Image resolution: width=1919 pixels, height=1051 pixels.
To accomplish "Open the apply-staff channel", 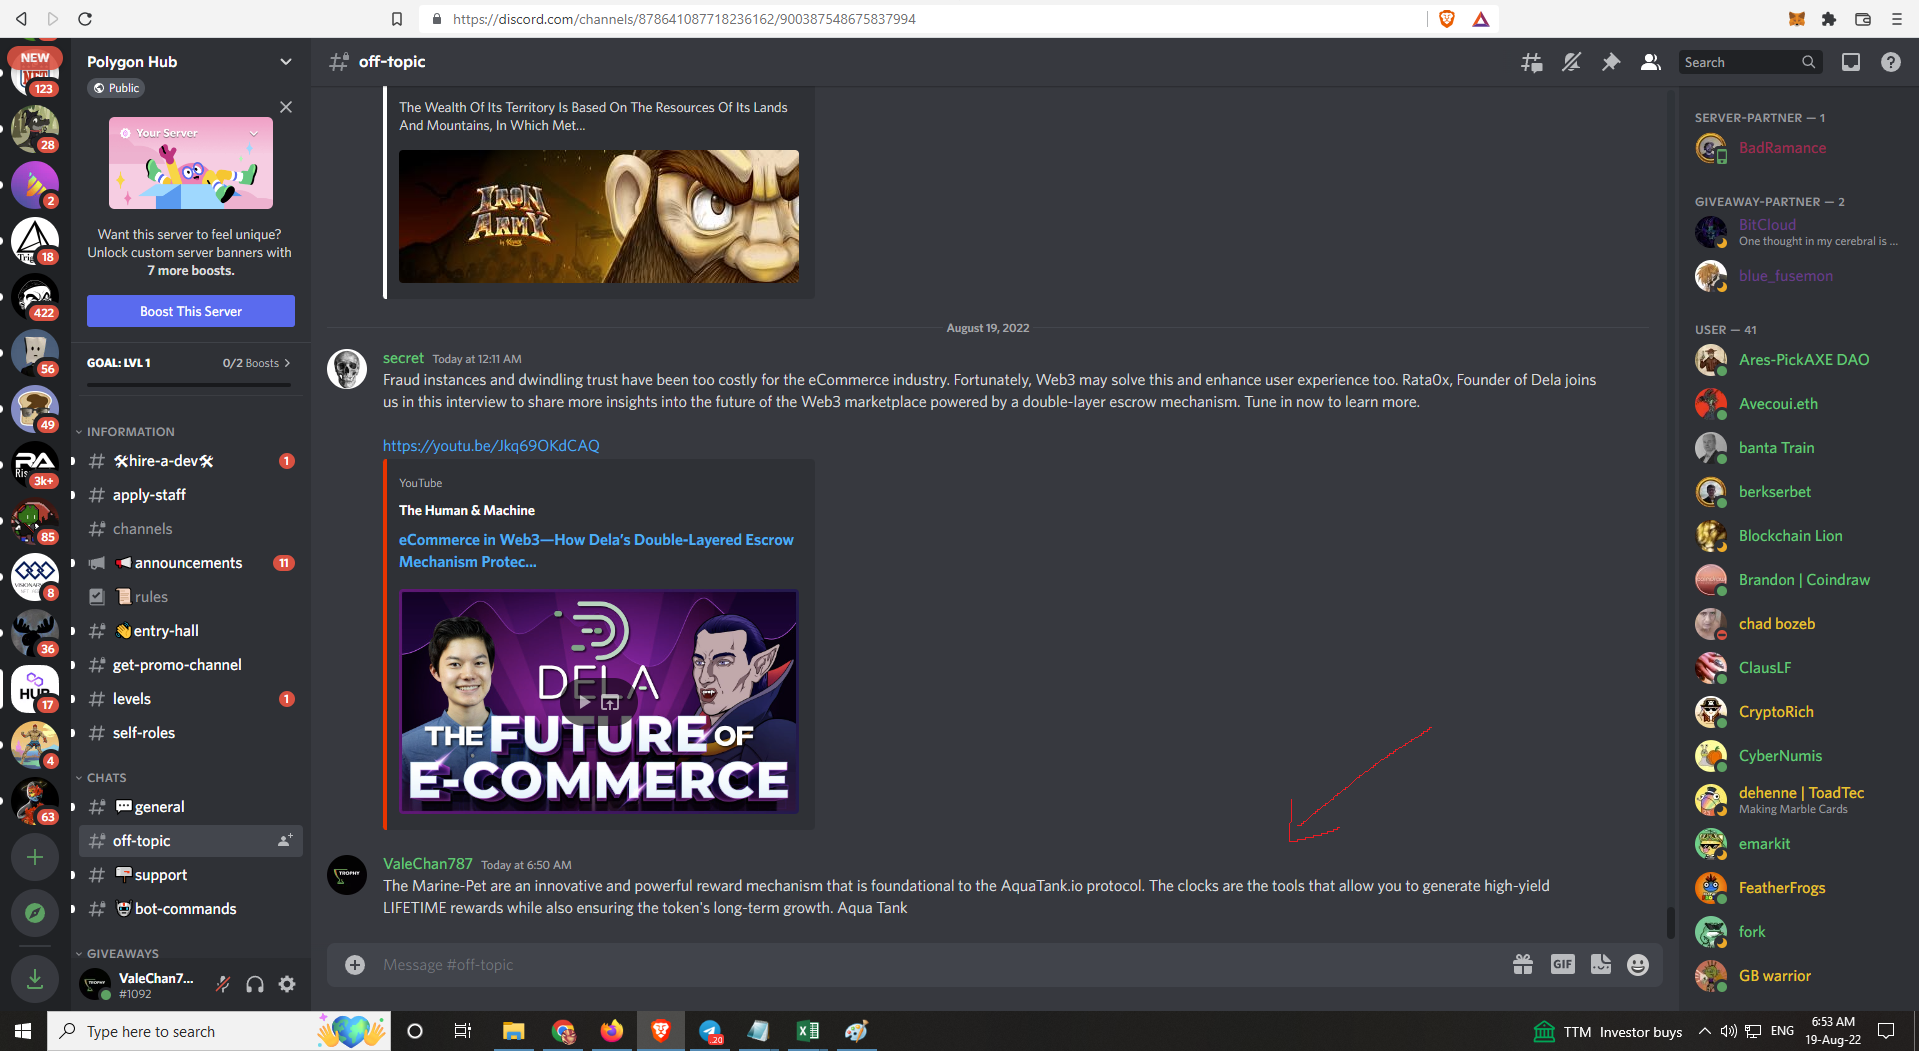I will coord(190,495).
